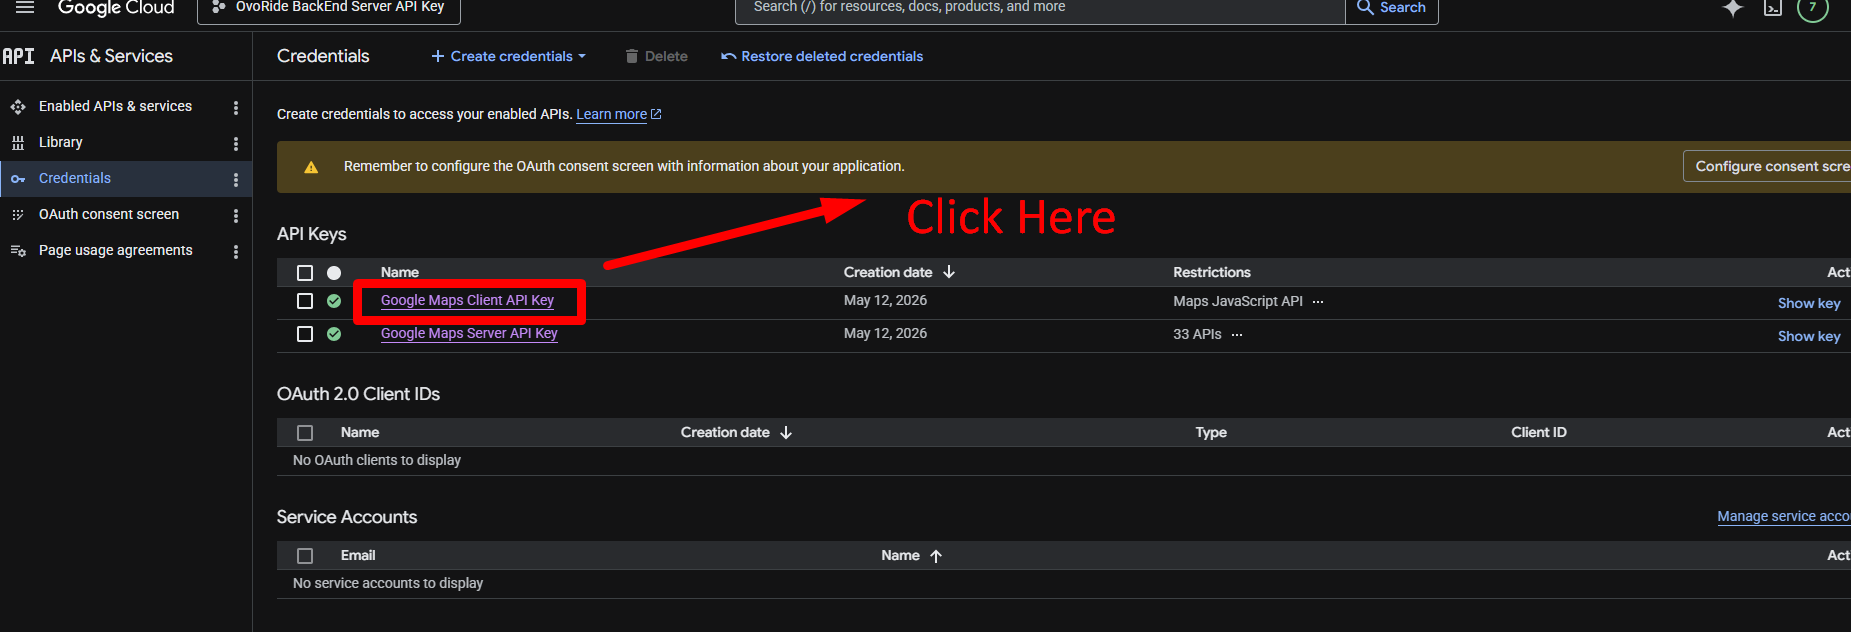The height and width of the screenshot is (632, 1851).
Task: Click the OAuth Type column header
Action: tap(1211, 432)
